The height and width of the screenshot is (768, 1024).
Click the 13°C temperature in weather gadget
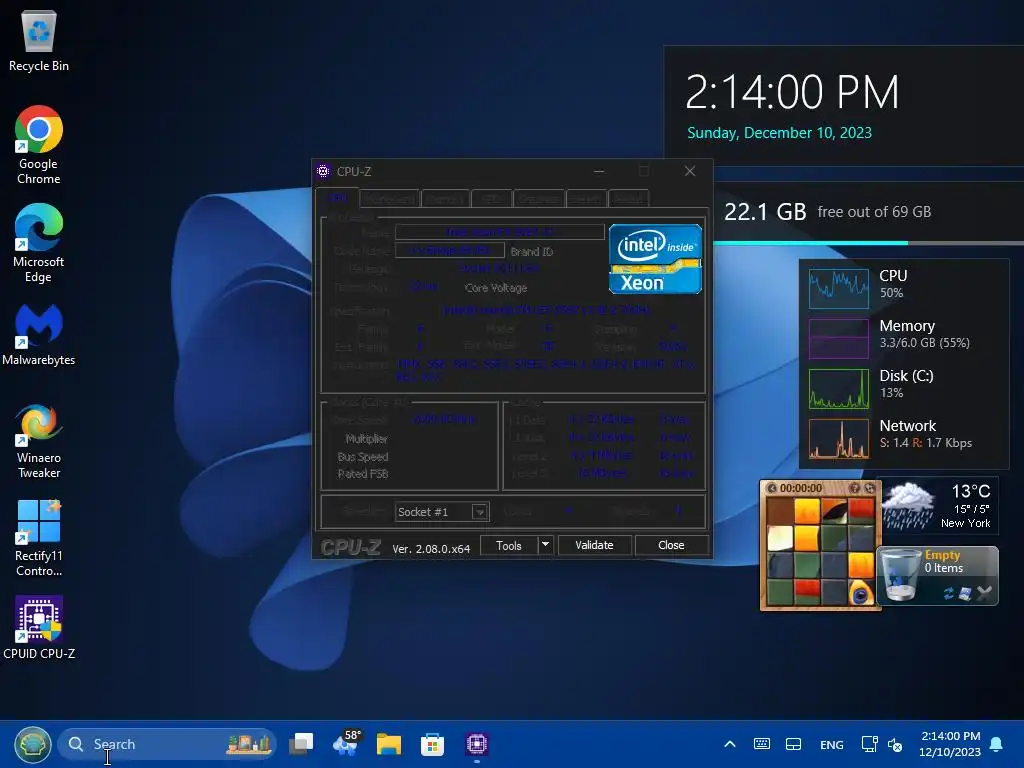(970, 491)
